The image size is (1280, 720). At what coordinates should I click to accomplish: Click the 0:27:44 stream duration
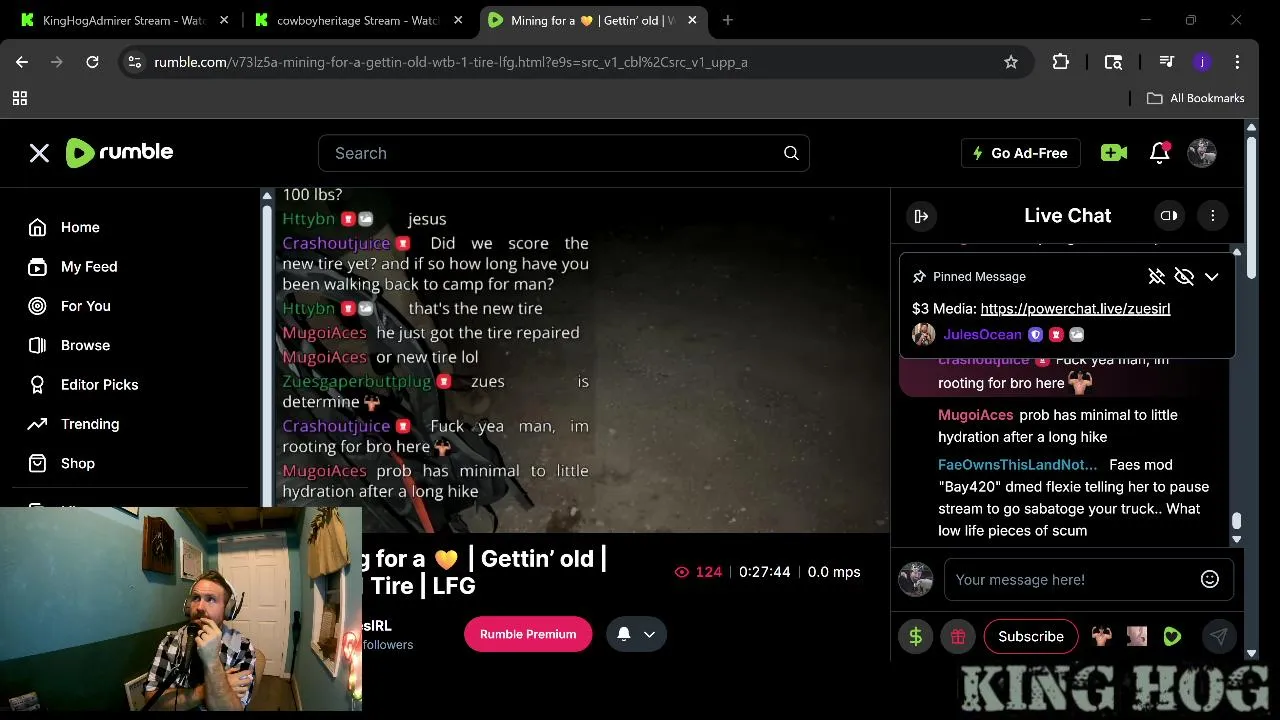[764, 572]
